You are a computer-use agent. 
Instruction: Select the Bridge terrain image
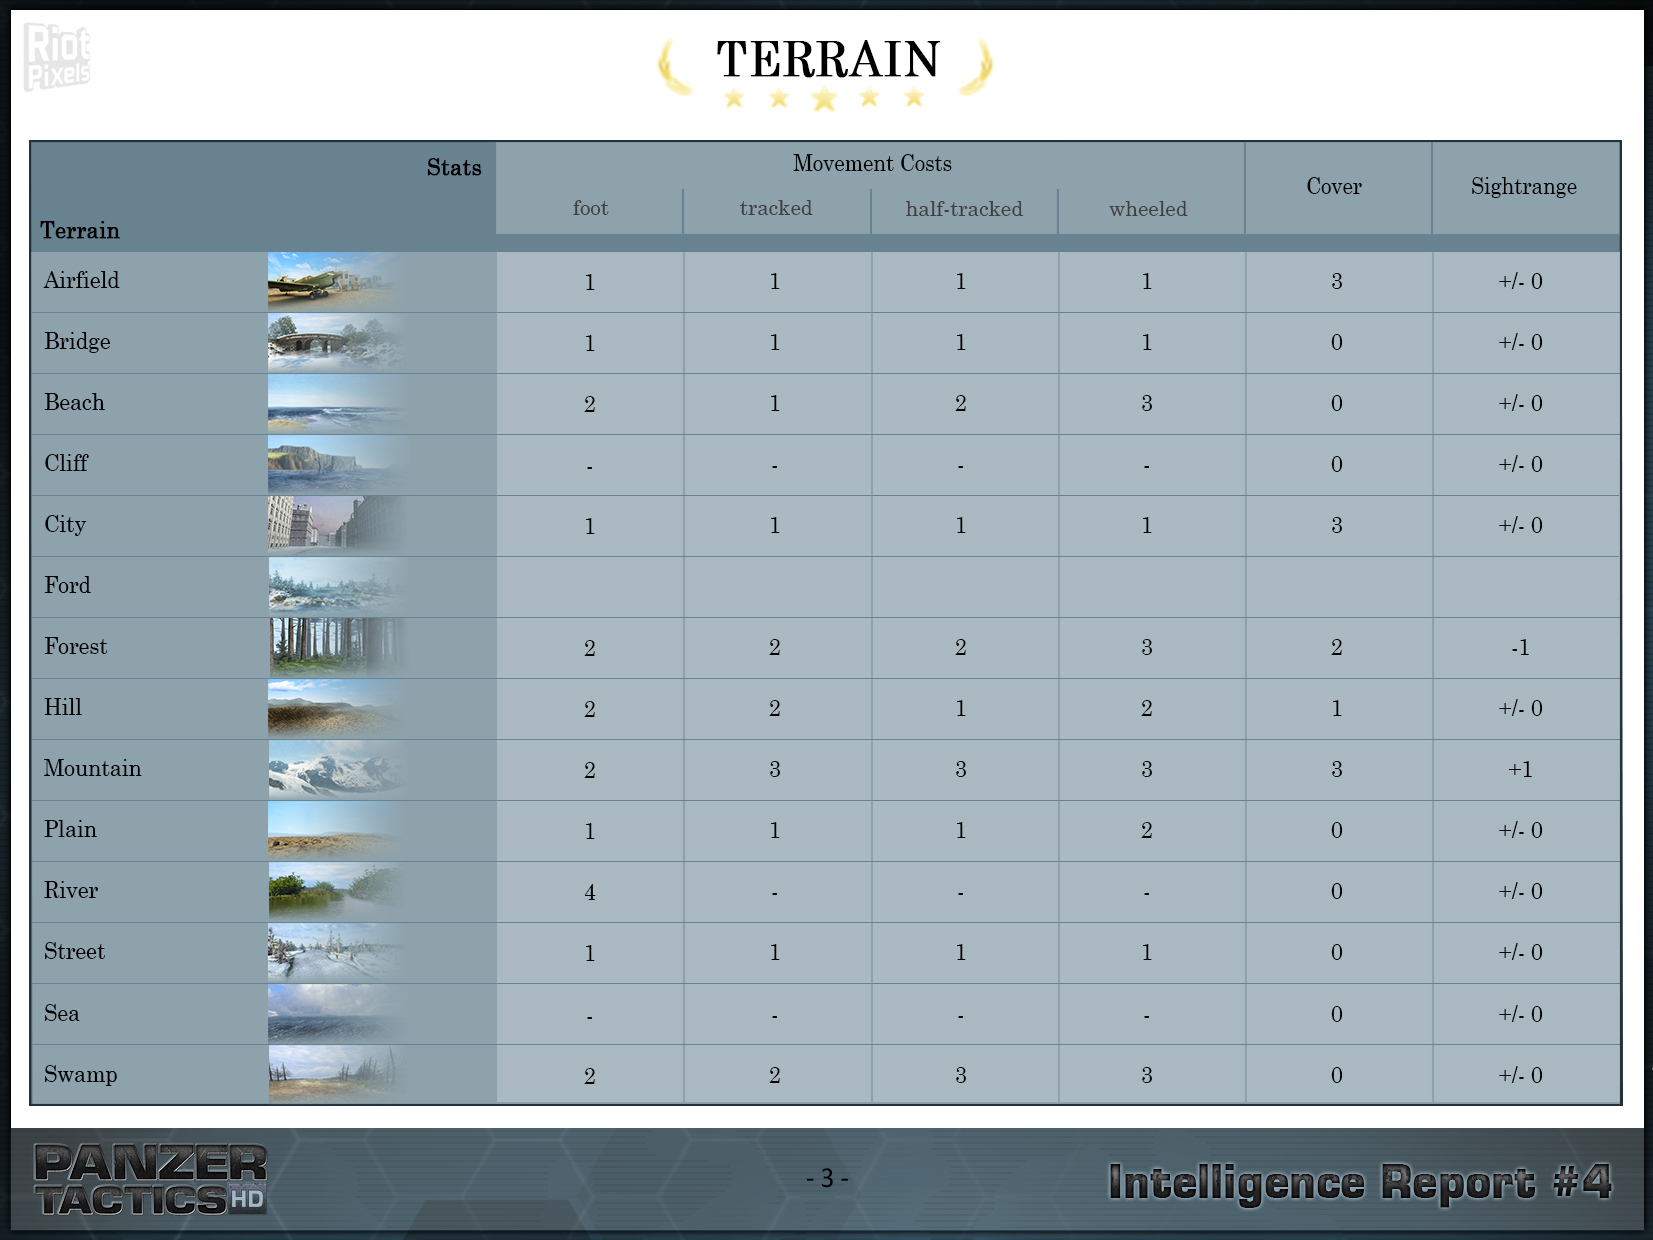click(x=335, y=342)
